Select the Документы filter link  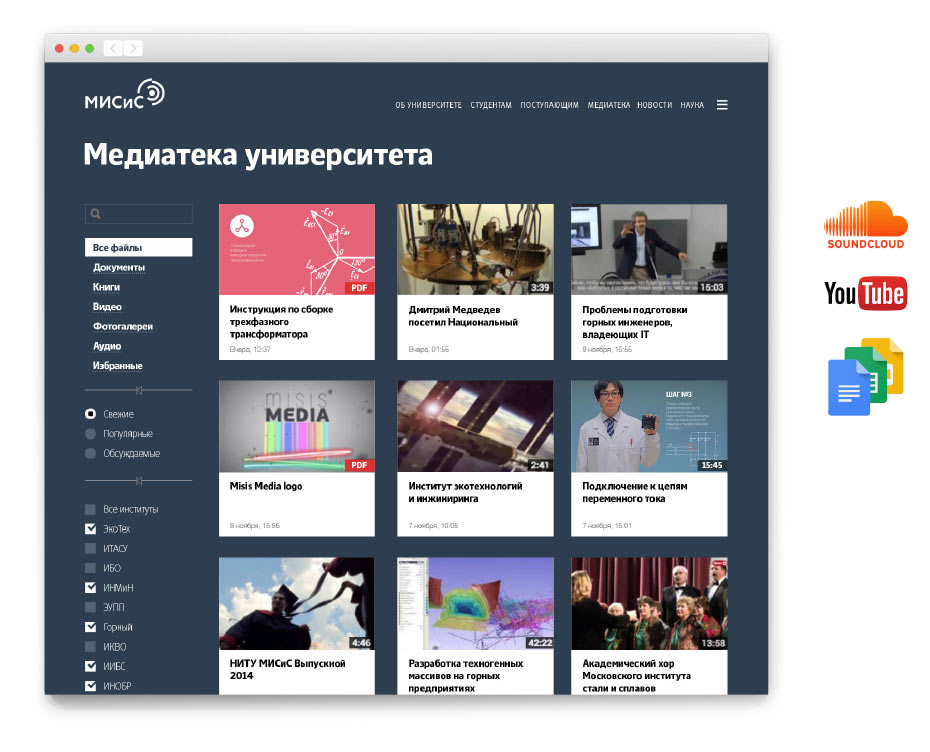click(x=118, y=268)
